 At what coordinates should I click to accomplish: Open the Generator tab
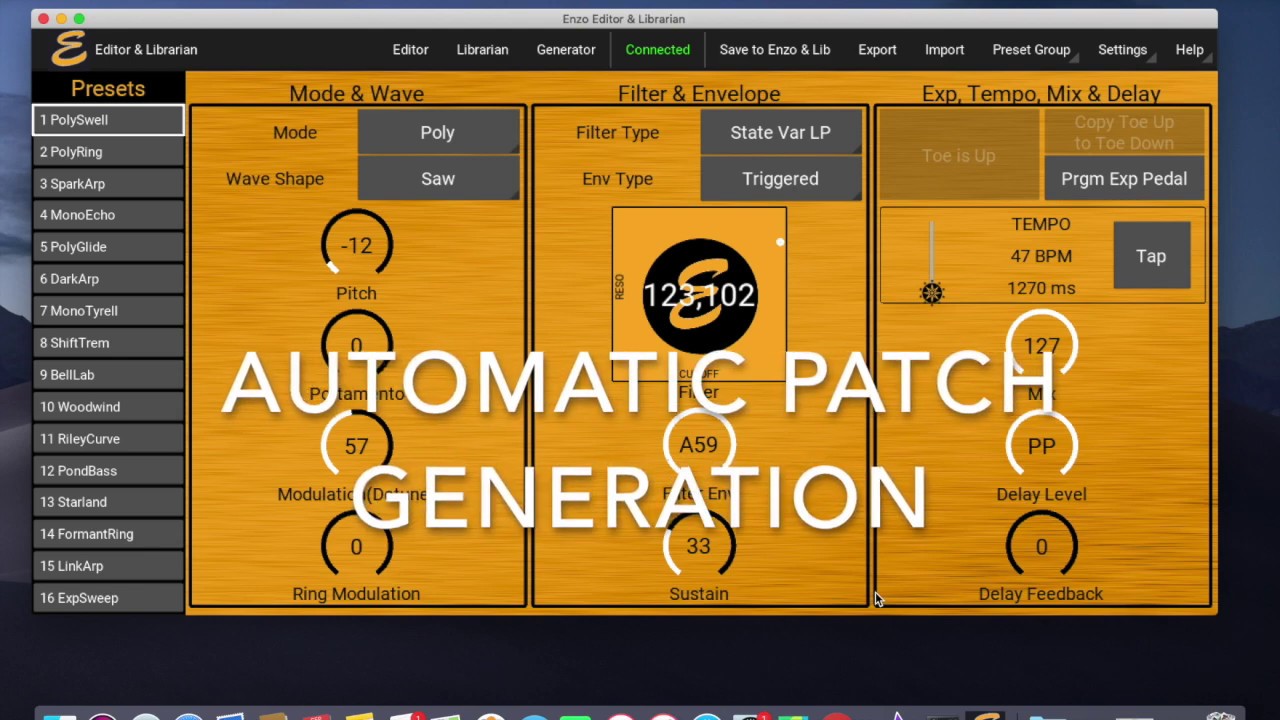[566, 49]
